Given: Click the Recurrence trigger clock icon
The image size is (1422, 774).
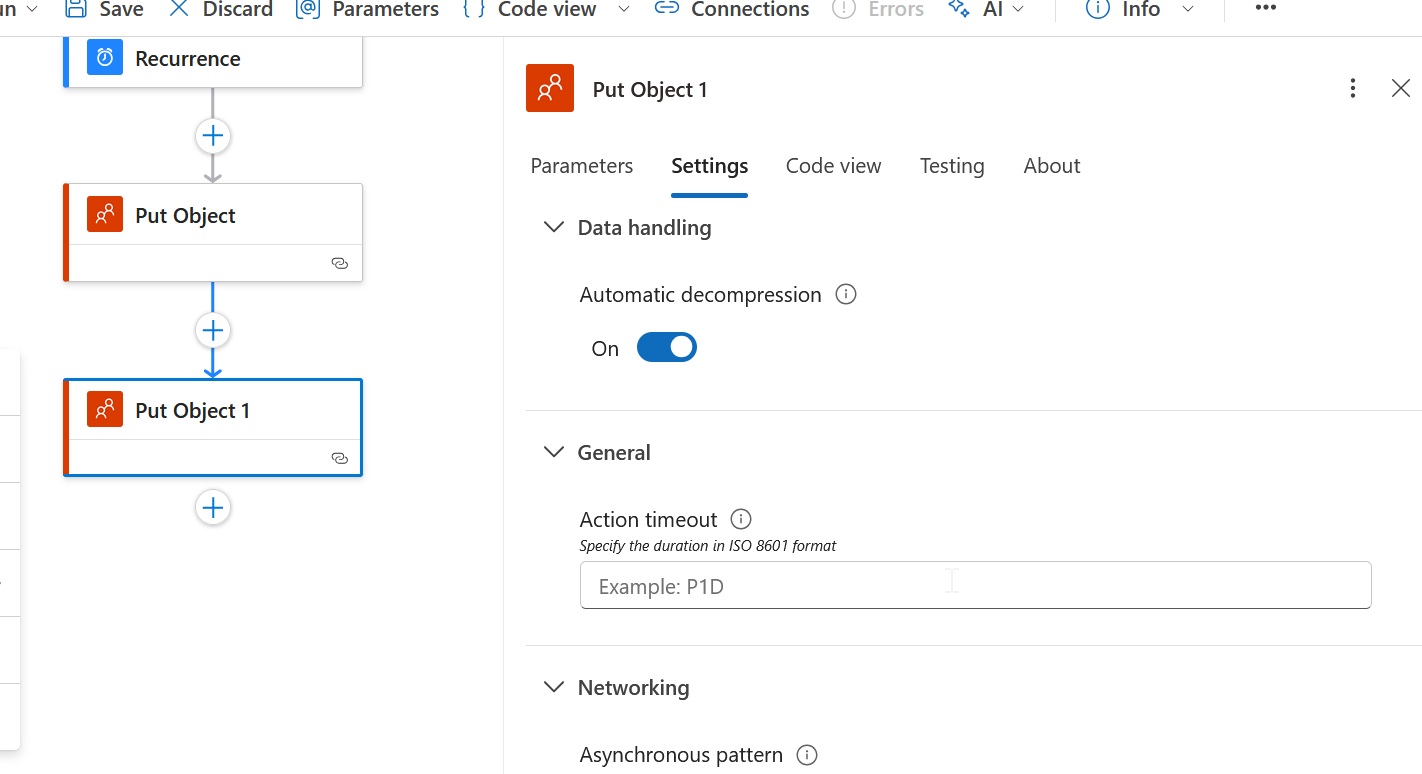Looking at the screenshot, I should coord(104,58).
